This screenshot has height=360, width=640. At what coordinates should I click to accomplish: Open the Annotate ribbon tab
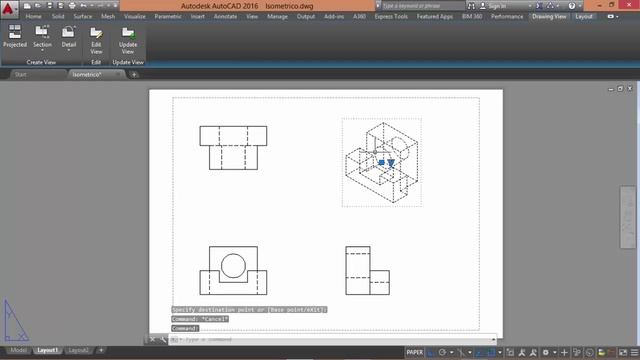click(x=225, y=17)
